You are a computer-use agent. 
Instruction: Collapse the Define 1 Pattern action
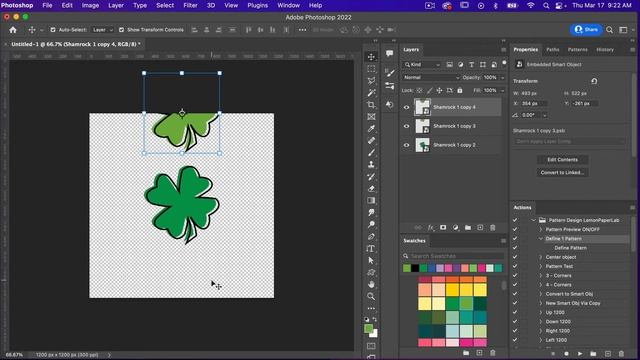pos(541,239)
